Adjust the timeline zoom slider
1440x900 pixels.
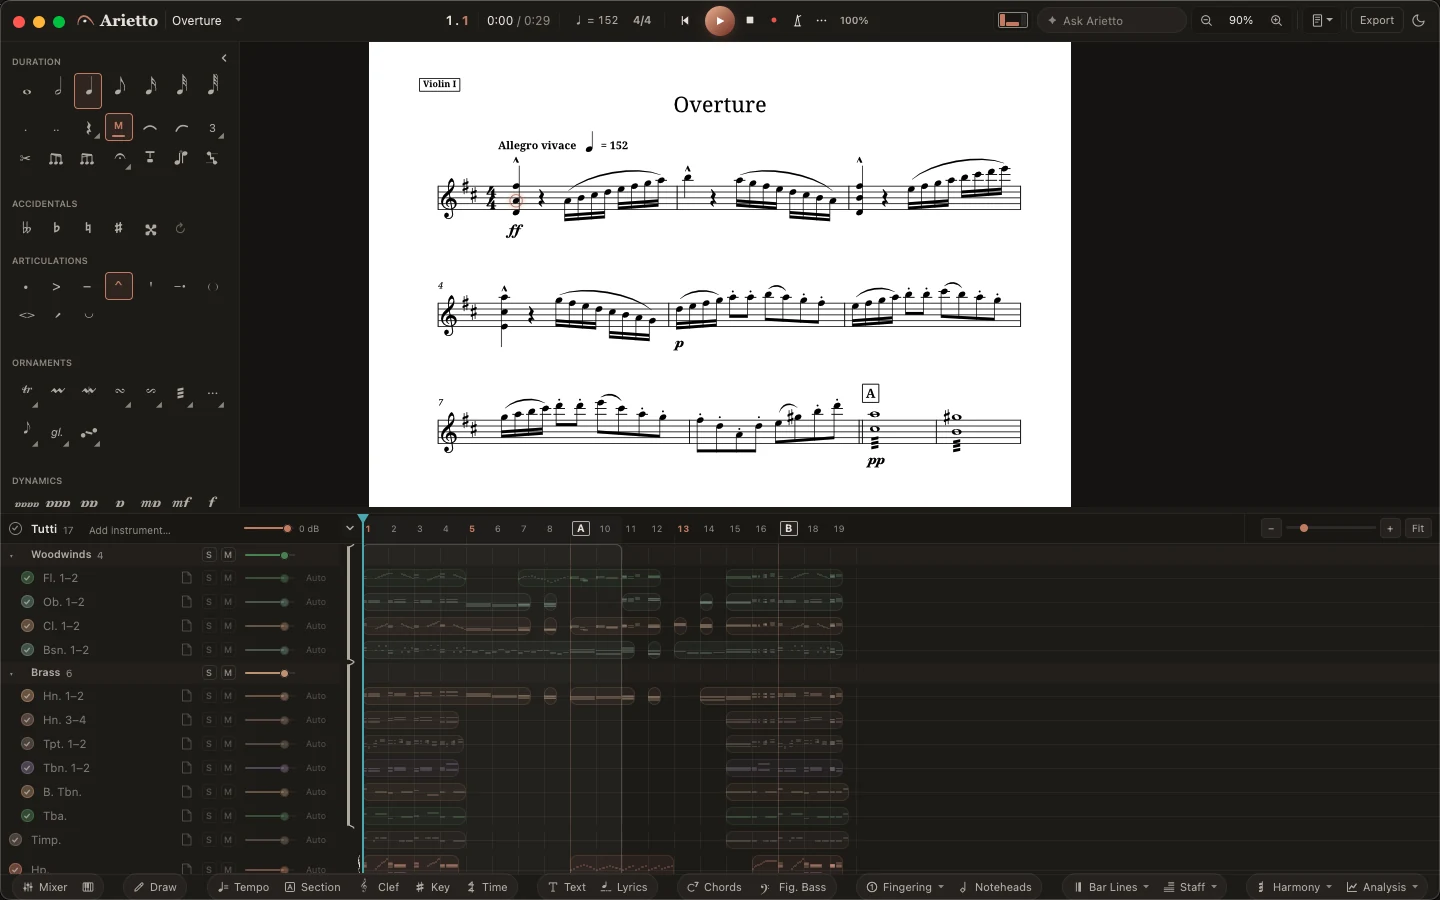tap(1331, 528)
